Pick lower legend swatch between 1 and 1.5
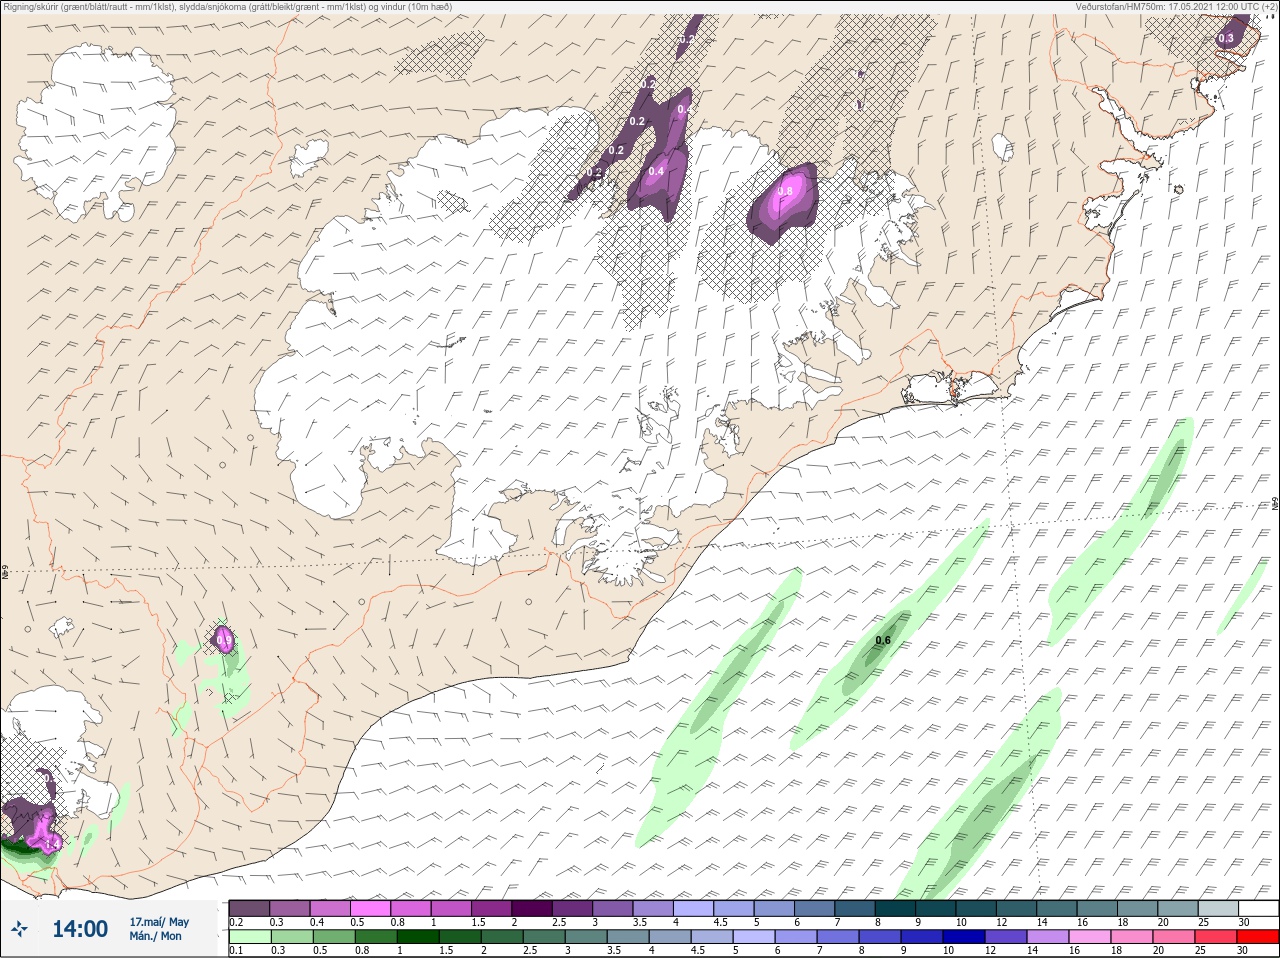Viewport: 1280px width, 958px height. [419, 937]
